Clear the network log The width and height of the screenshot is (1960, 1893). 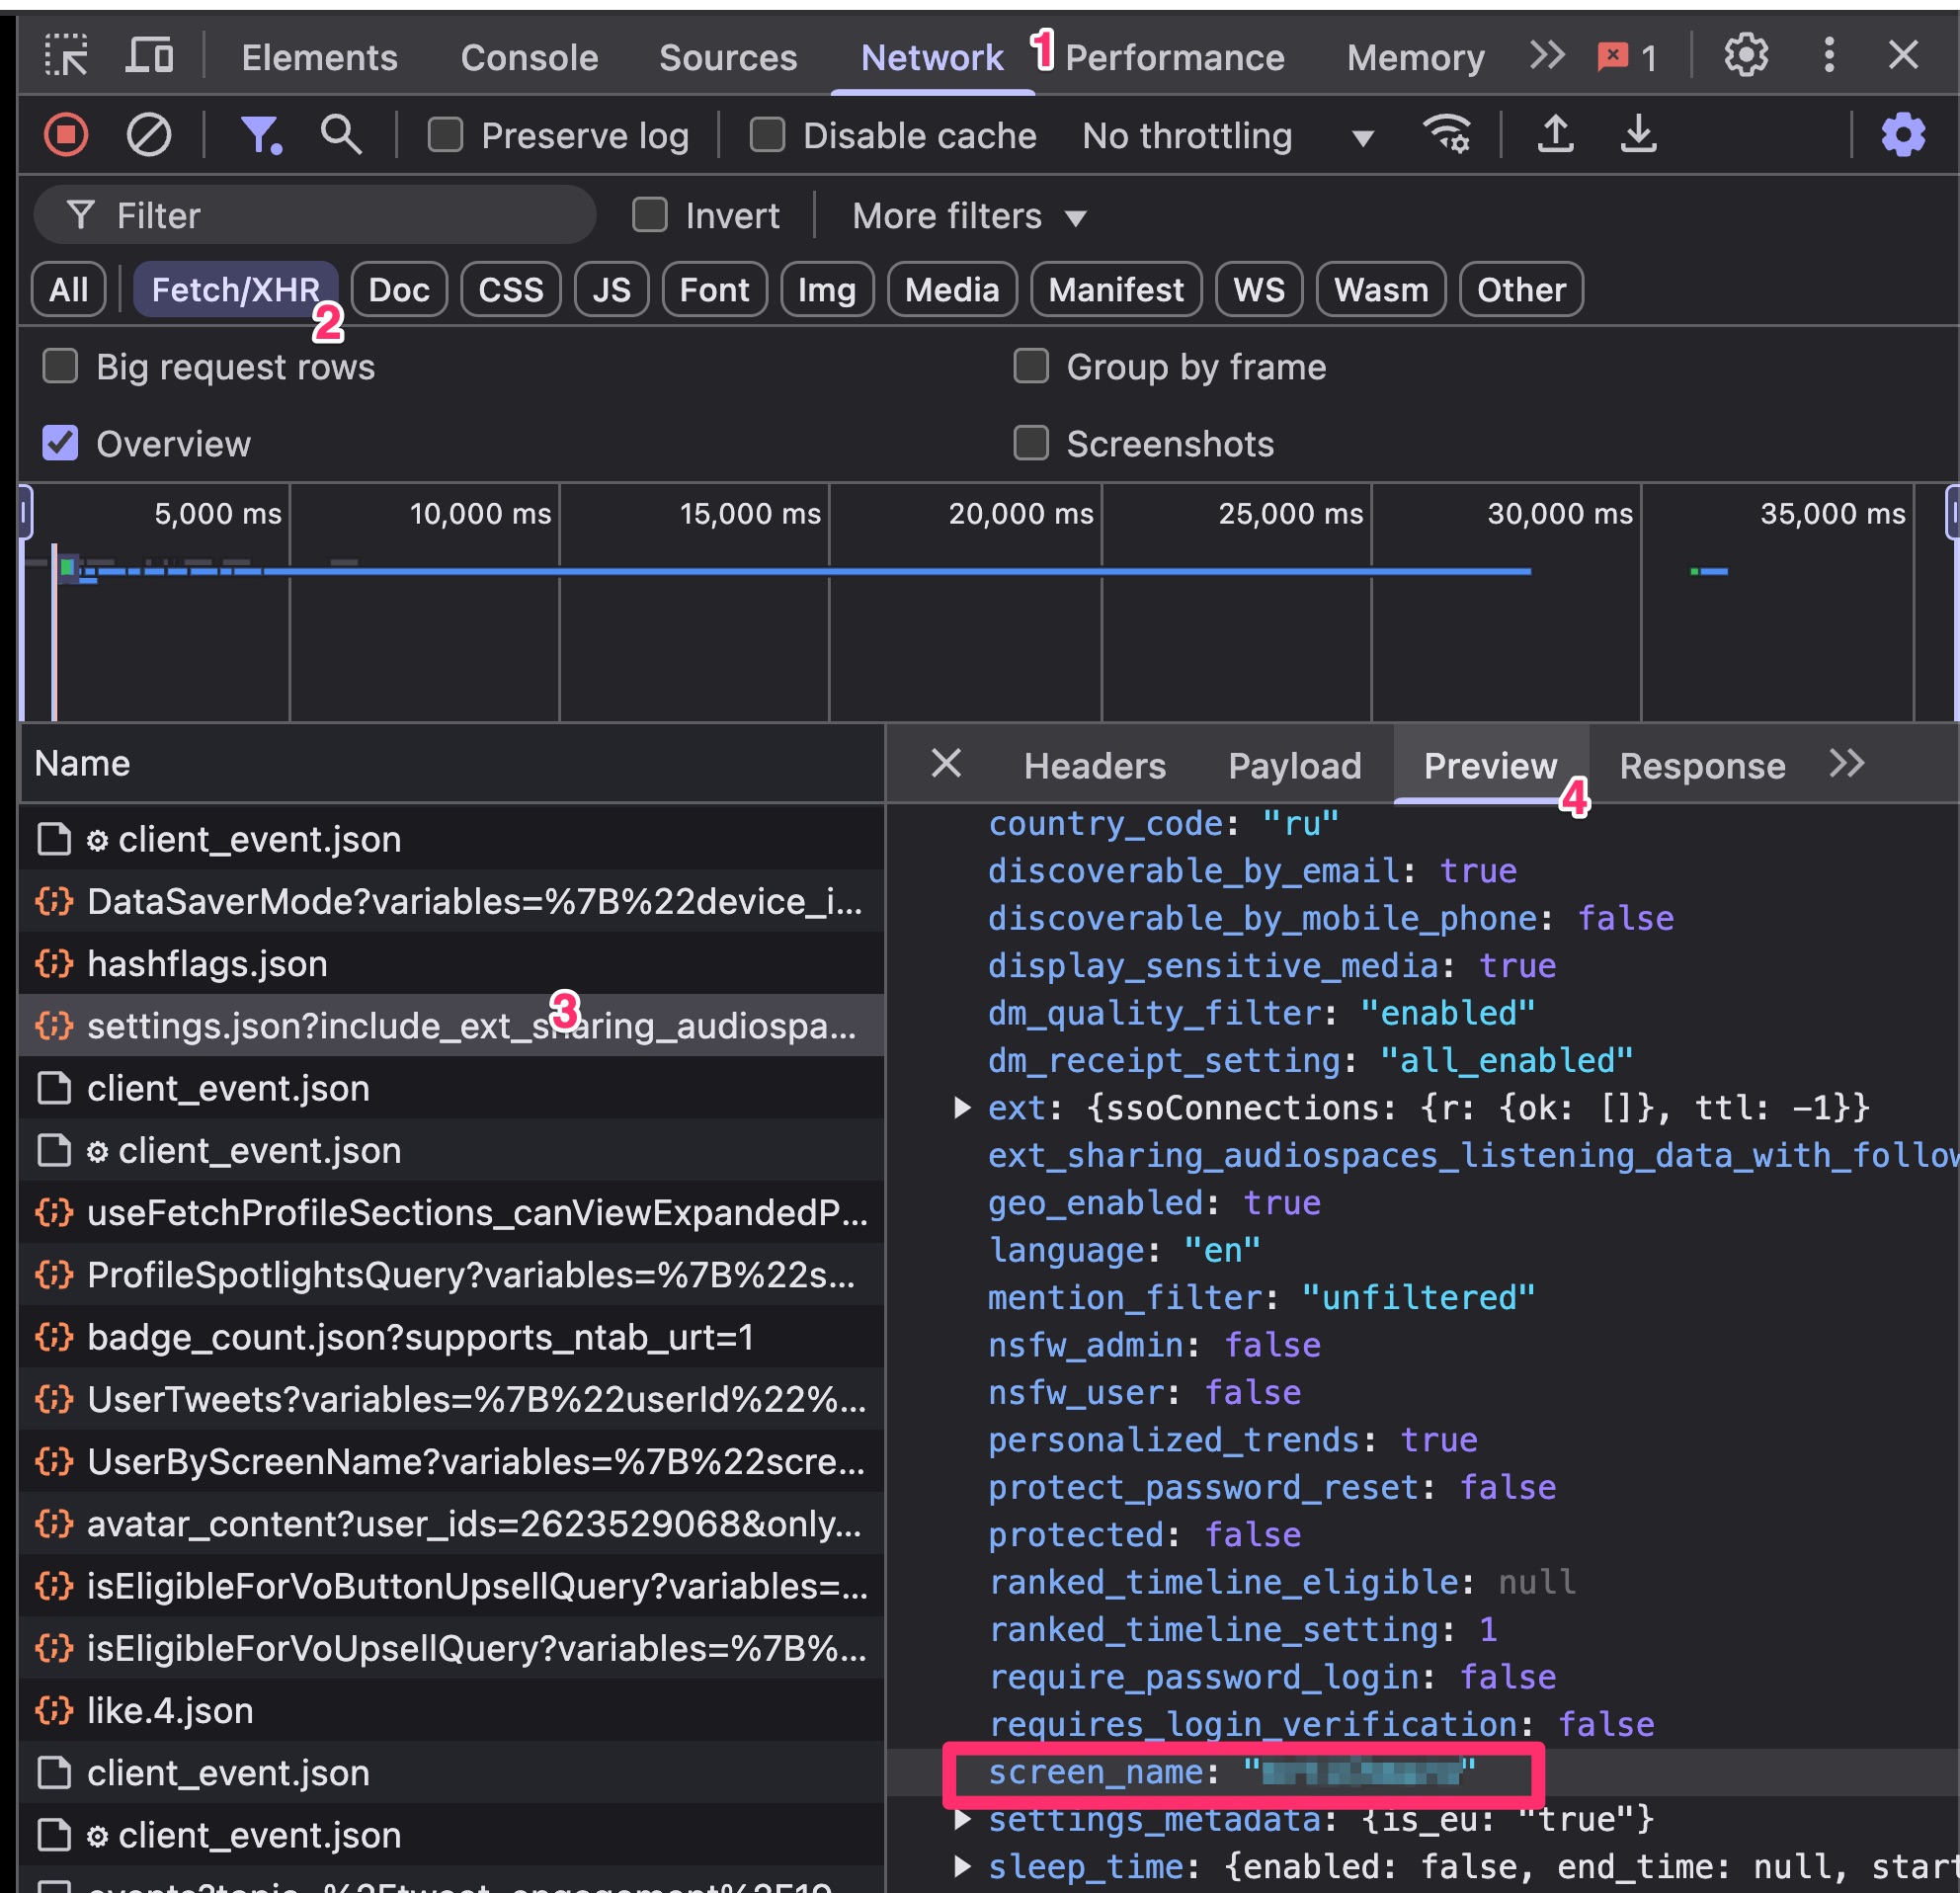click(x=149, y=135)
